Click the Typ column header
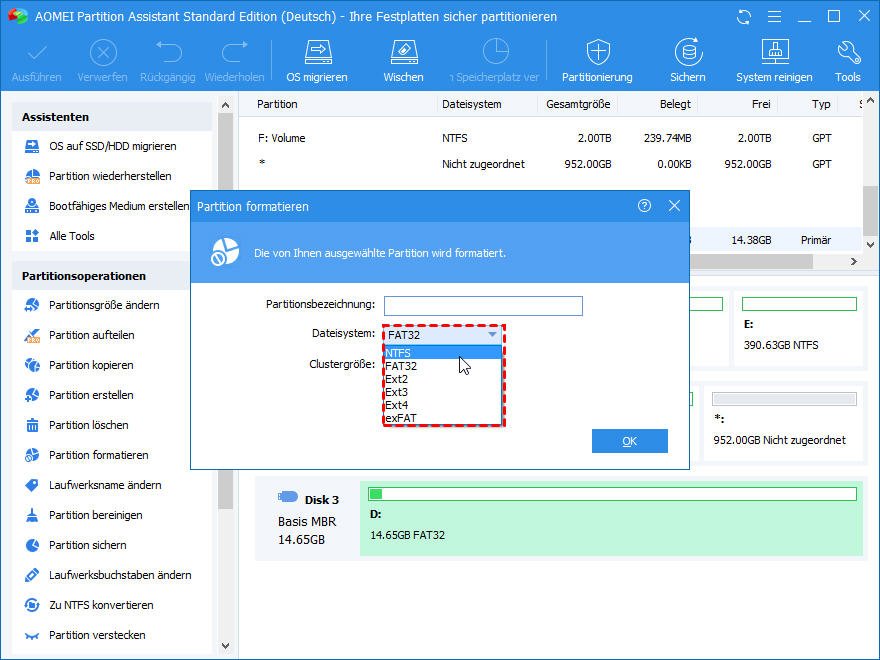The height and width of the screenshot is (660, 880). (x=821, y=104)
